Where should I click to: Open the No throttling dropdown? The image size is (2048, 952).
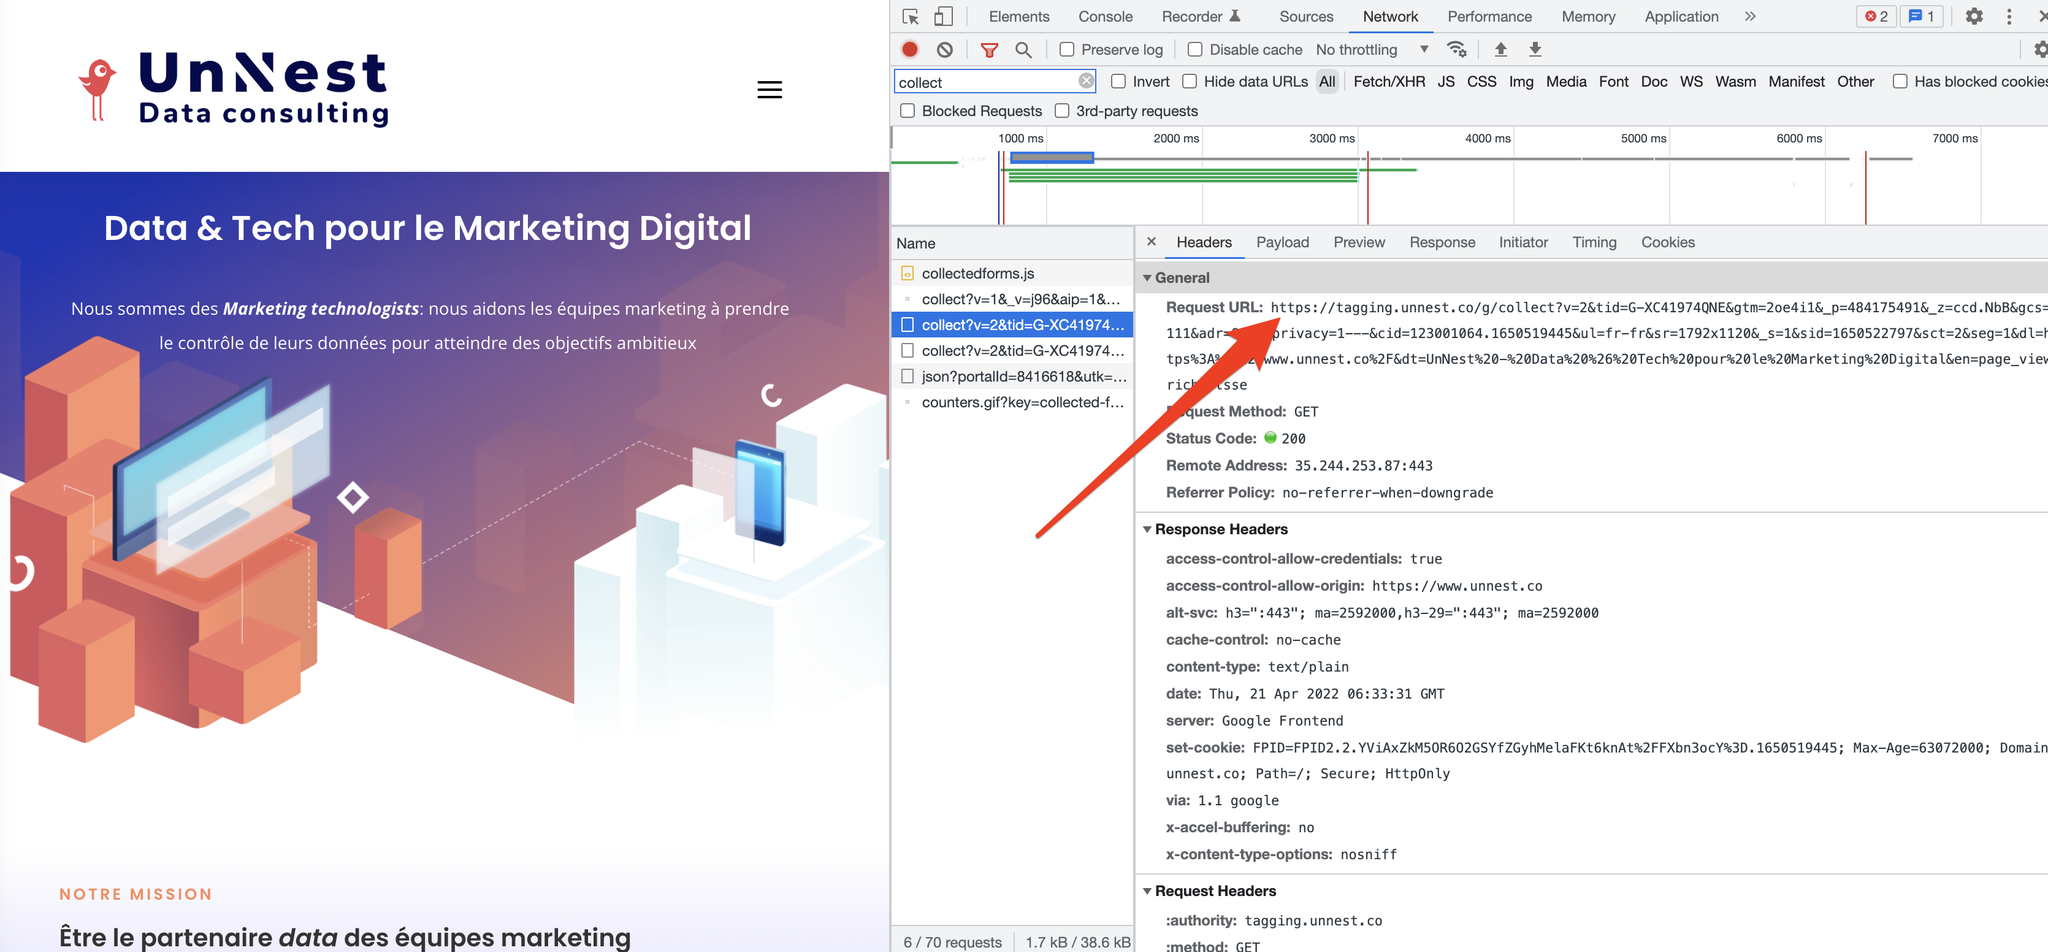1371,49
